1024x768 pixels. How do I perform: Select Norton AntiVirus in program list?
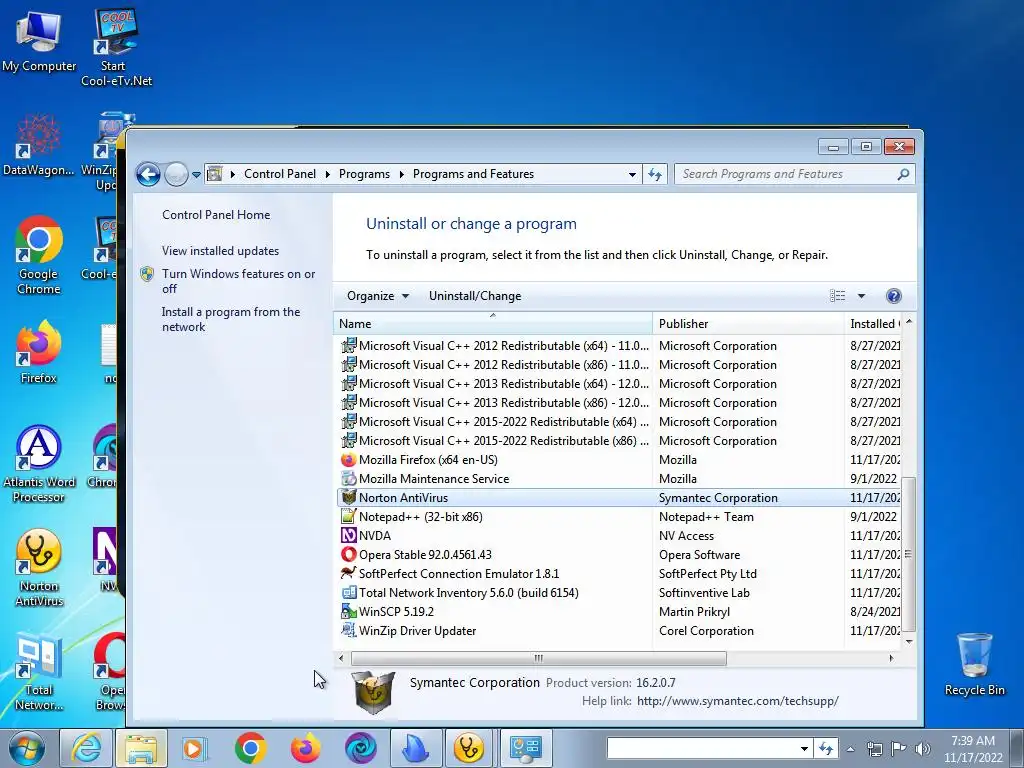pos(618,498)
